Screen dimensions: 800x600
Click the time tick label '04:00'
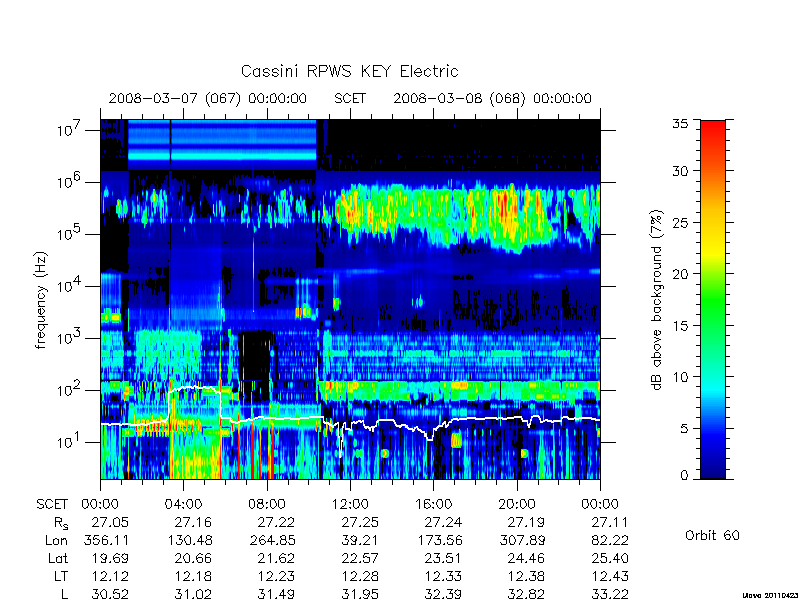pos(184,504)
